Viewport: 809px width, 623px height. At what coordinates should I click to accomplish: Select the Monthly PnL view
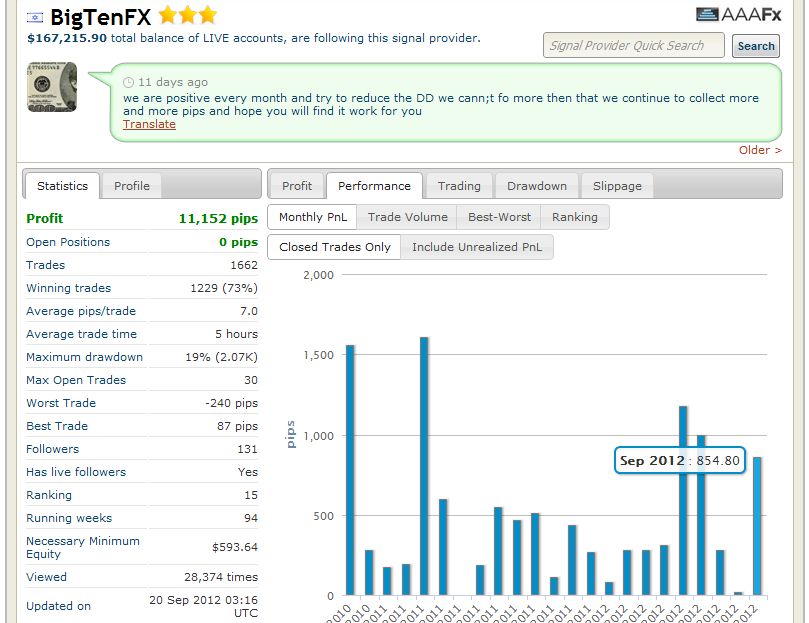(x=313, y=217)
